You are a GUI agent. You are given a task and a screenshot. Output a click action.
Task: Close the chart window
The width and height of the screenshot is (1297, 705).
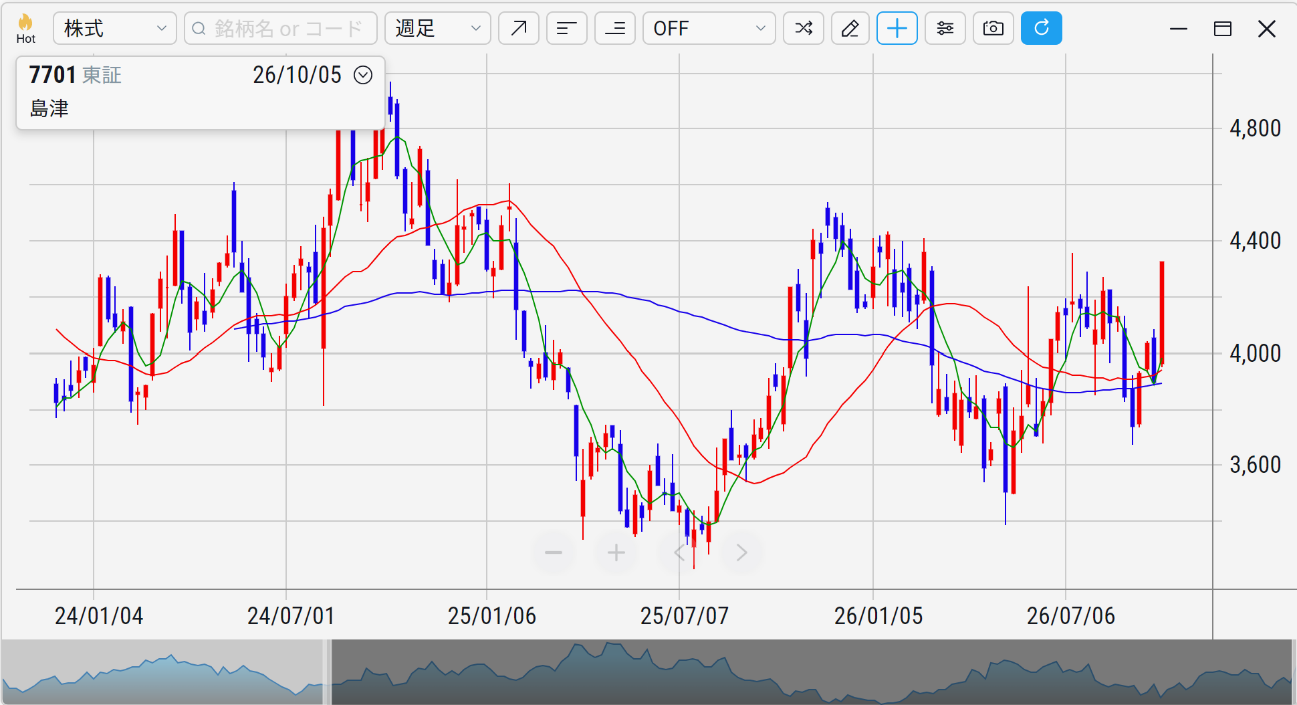1267,28
